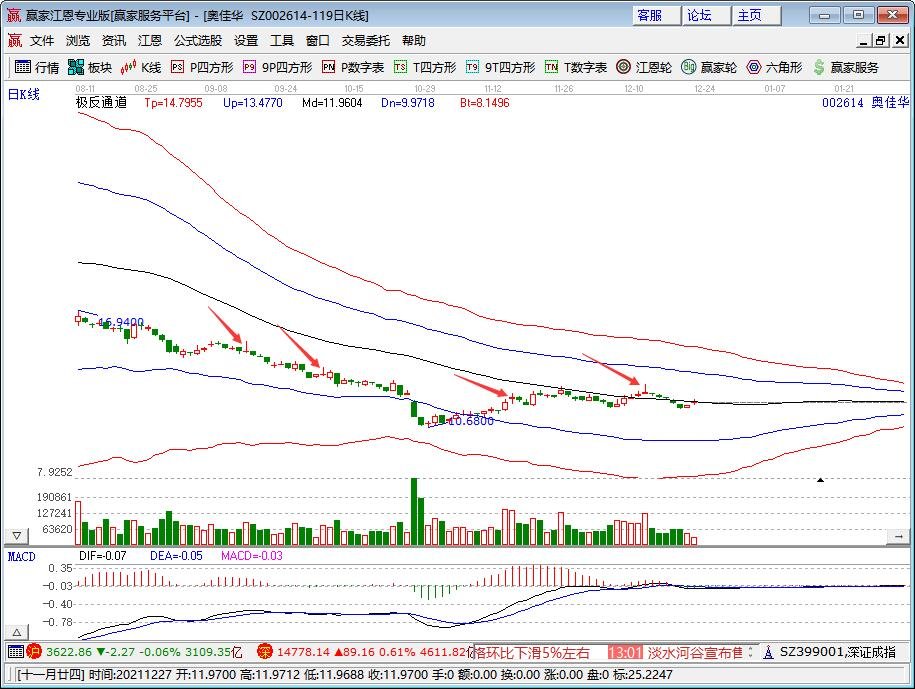Click the news ticker scroll stepper

pyautogui.click(x=750, y=652)
